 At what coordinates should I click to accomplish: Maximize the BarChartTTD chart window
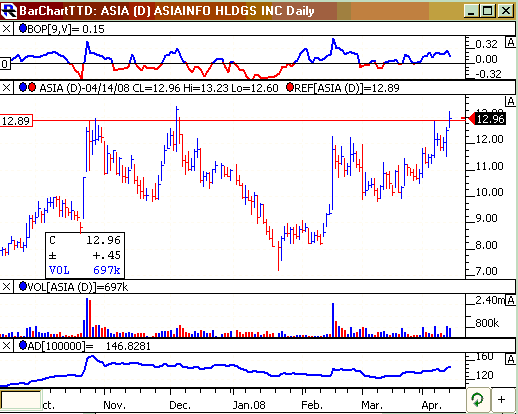pyautogui.click(x=487, y=11)
